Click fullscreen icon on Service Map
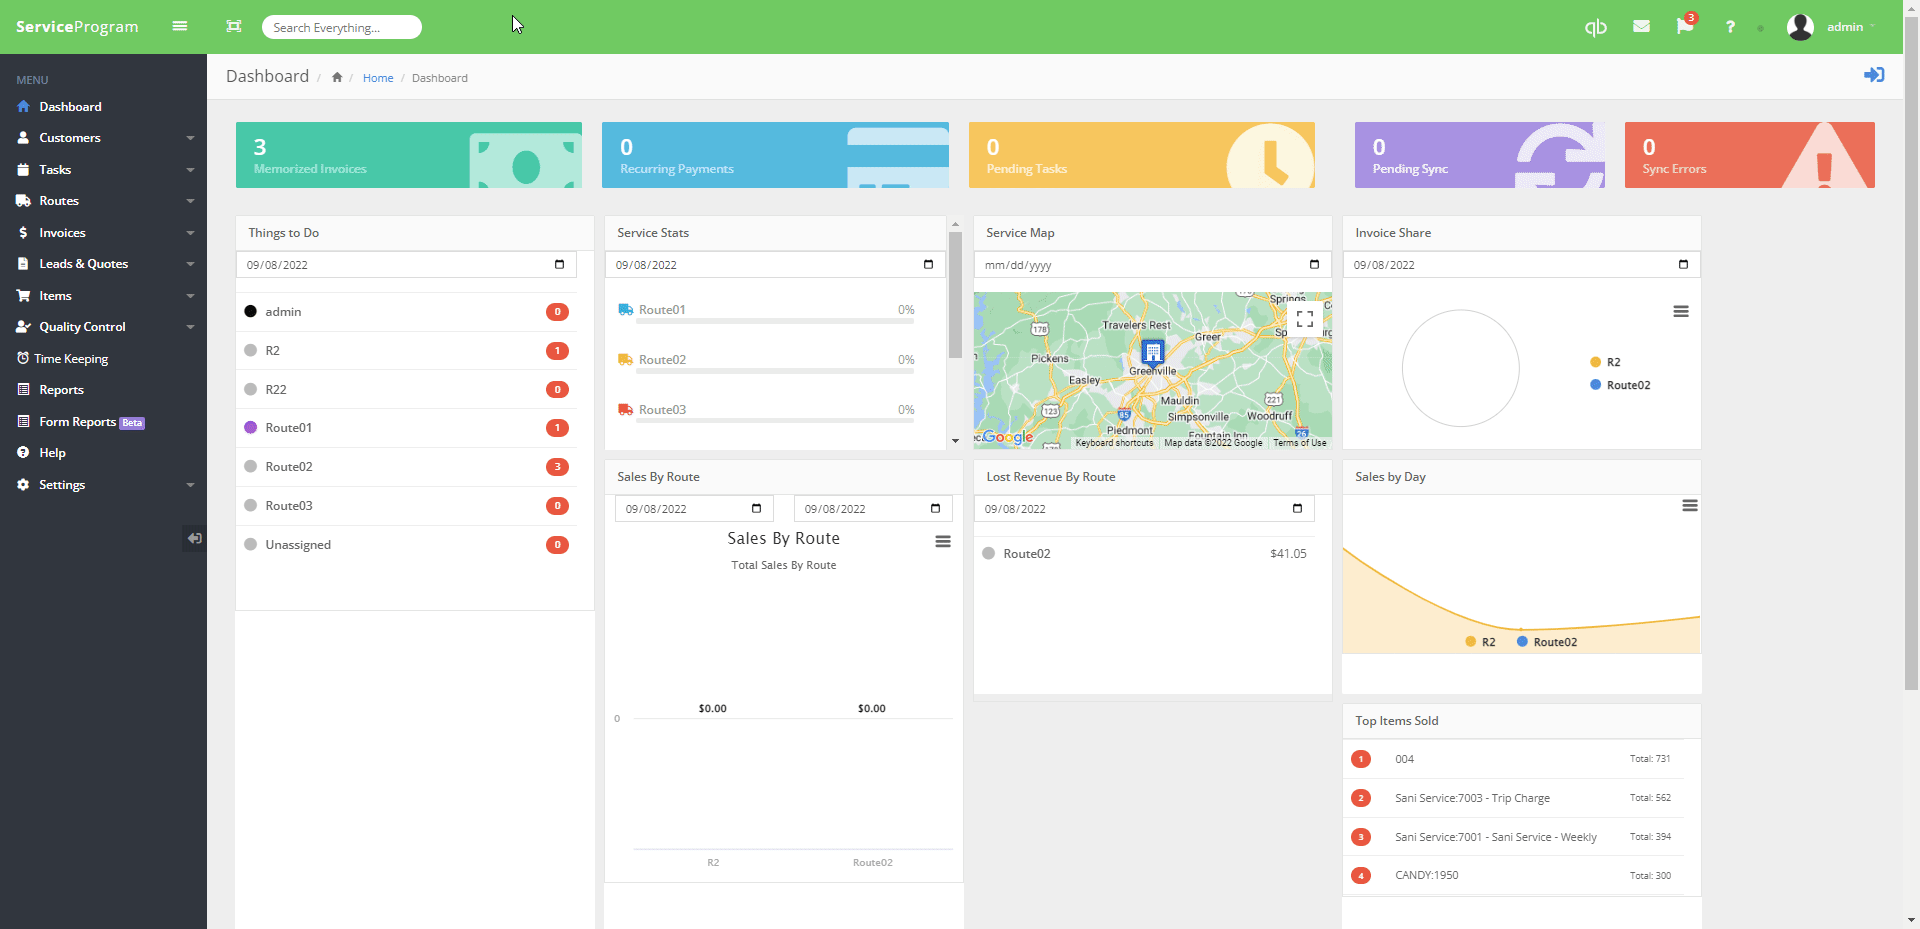The height and width of the screenshot is (929, 1920). click(x=1305, y=319)
